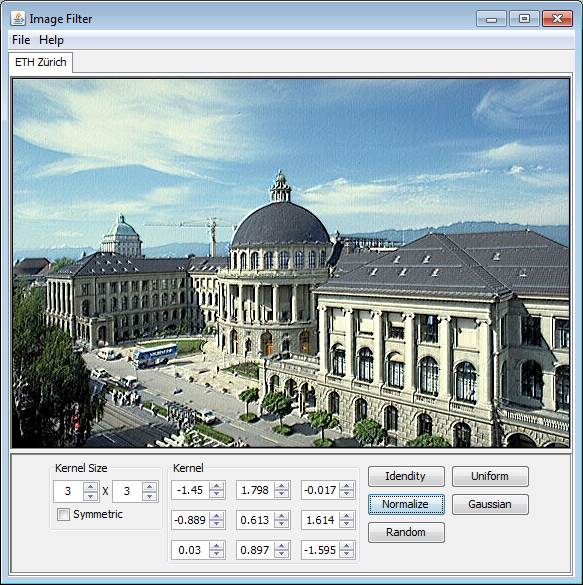
Task: Decrement the -0.889 kernel value
Action: tap(216, 525)
